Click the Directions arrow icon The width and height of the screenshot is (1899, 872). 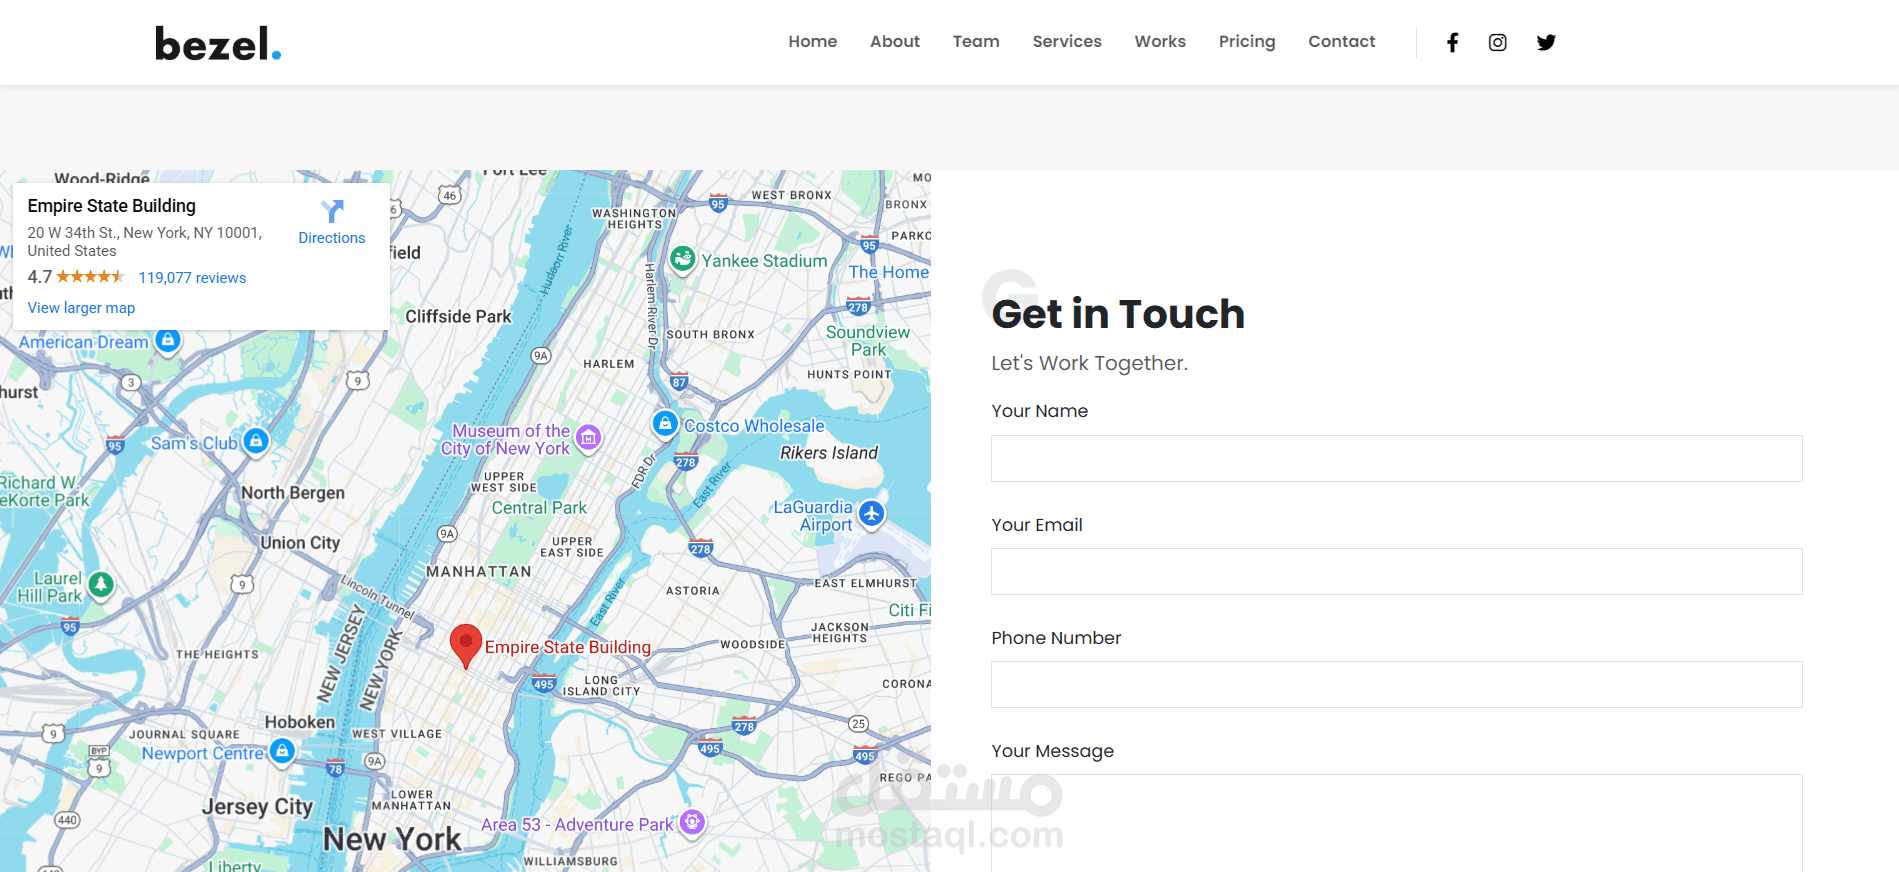click(x=332, y=211)
